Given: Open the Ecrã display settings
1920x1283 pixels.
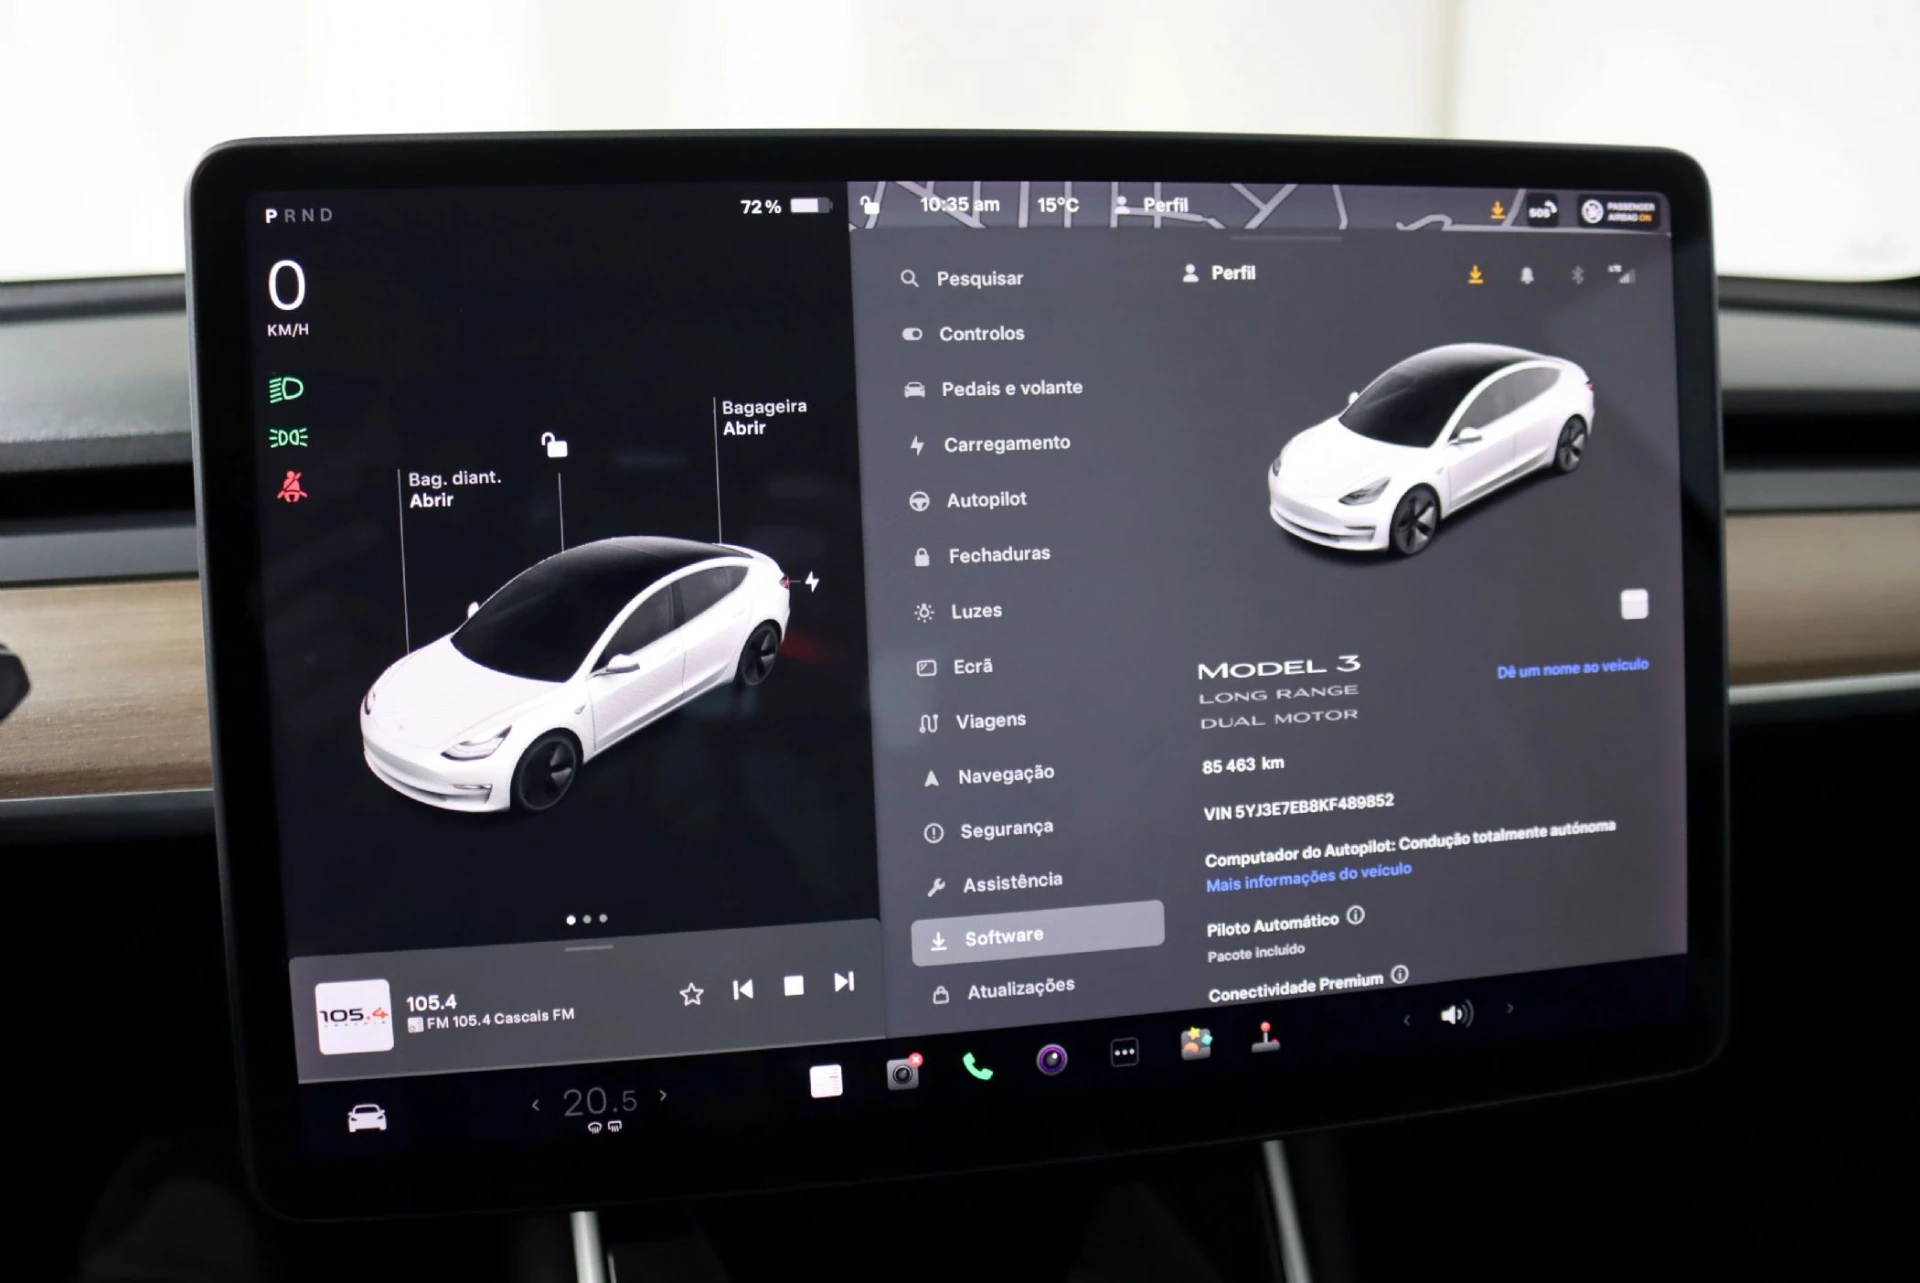Looking at the screenshot, I should [x=955, y=666].
